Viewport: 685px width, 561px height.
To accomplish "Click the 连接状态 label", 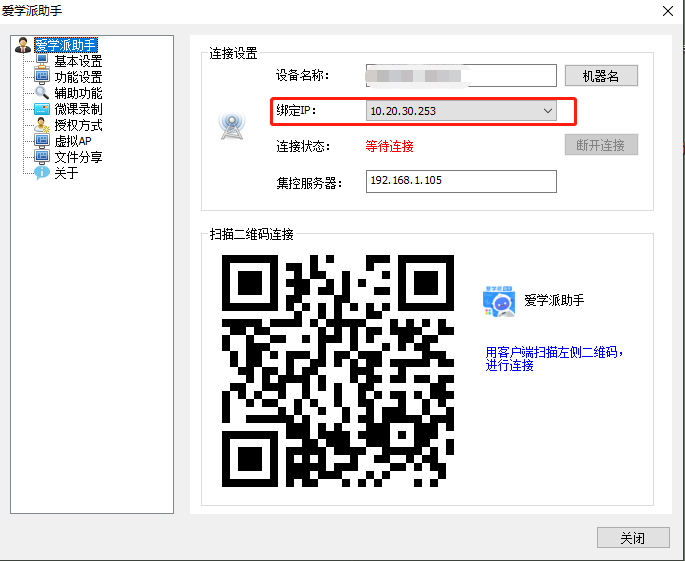I will coord(302,146).
